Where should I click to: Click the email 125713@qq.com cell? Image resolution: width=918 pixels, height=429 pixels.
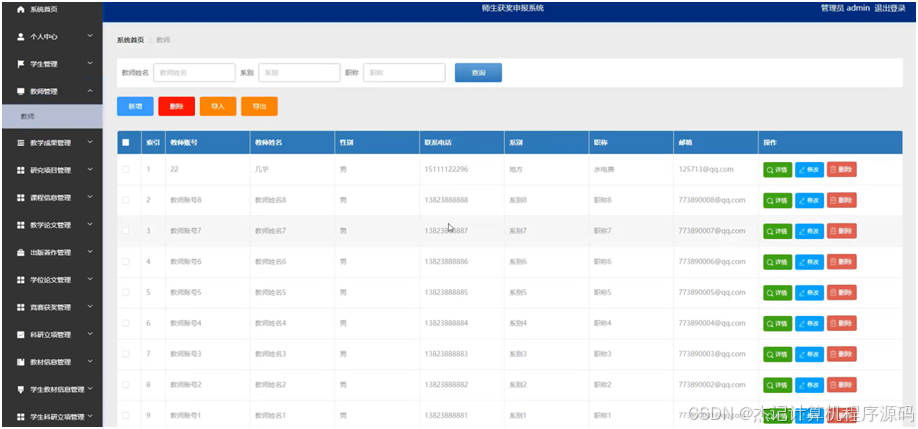click(706, 169)
